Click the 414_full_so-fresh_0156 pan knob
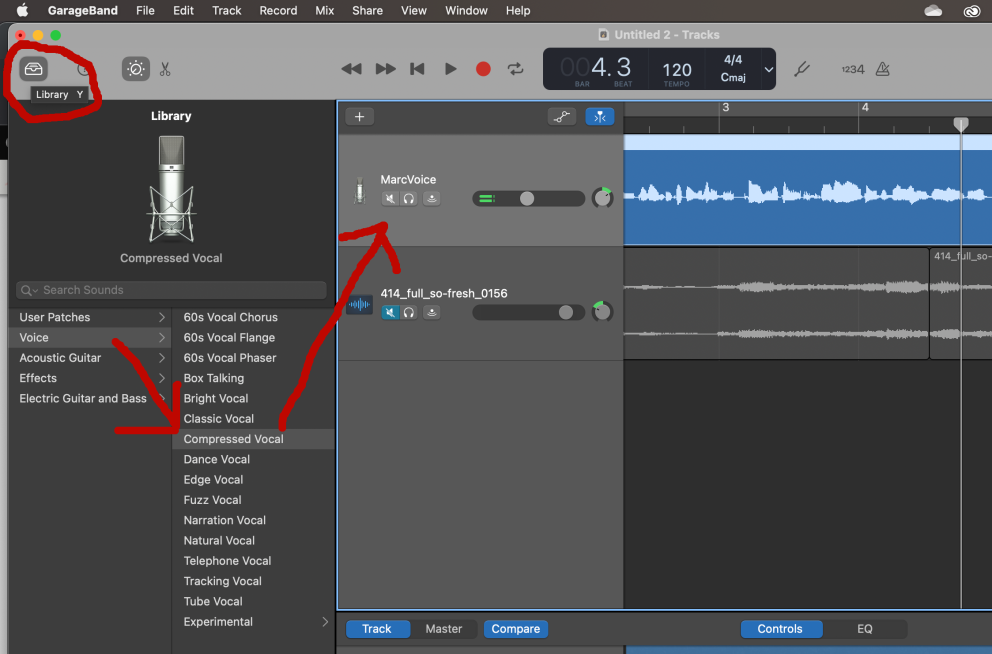The height and width of the screenshot is (654, 992). (602, 312)
